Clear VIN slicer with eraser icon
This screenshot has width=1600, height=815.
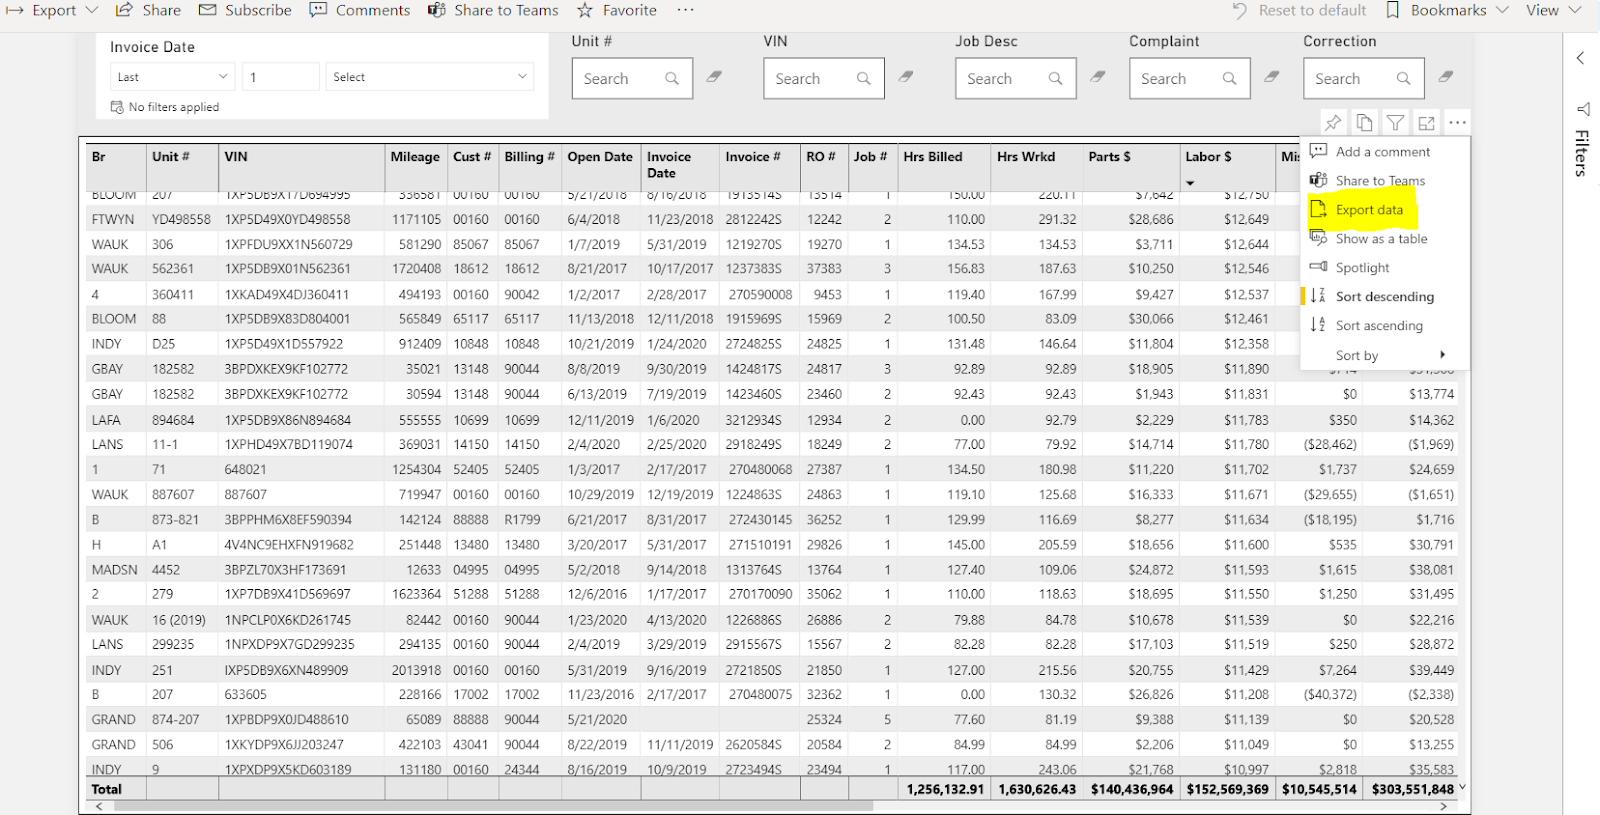tap(906, 76)
